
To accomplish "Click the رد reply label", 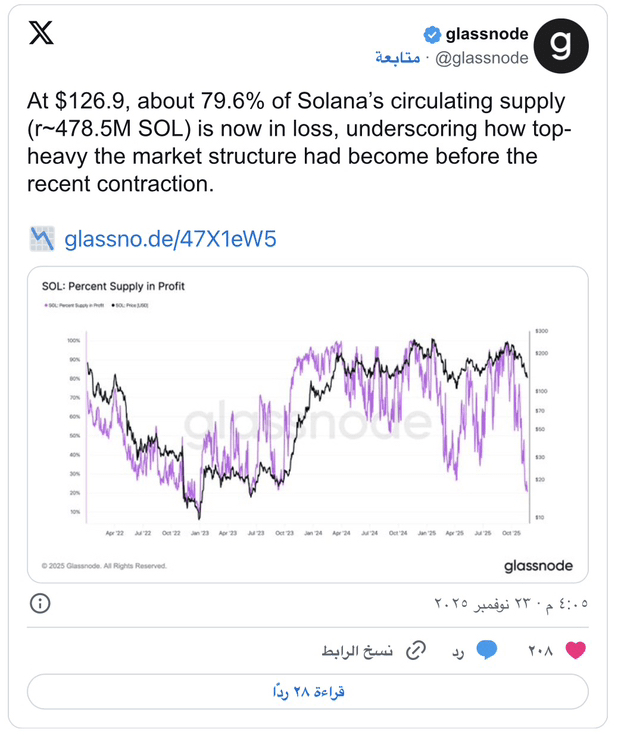I will point(460,651).
